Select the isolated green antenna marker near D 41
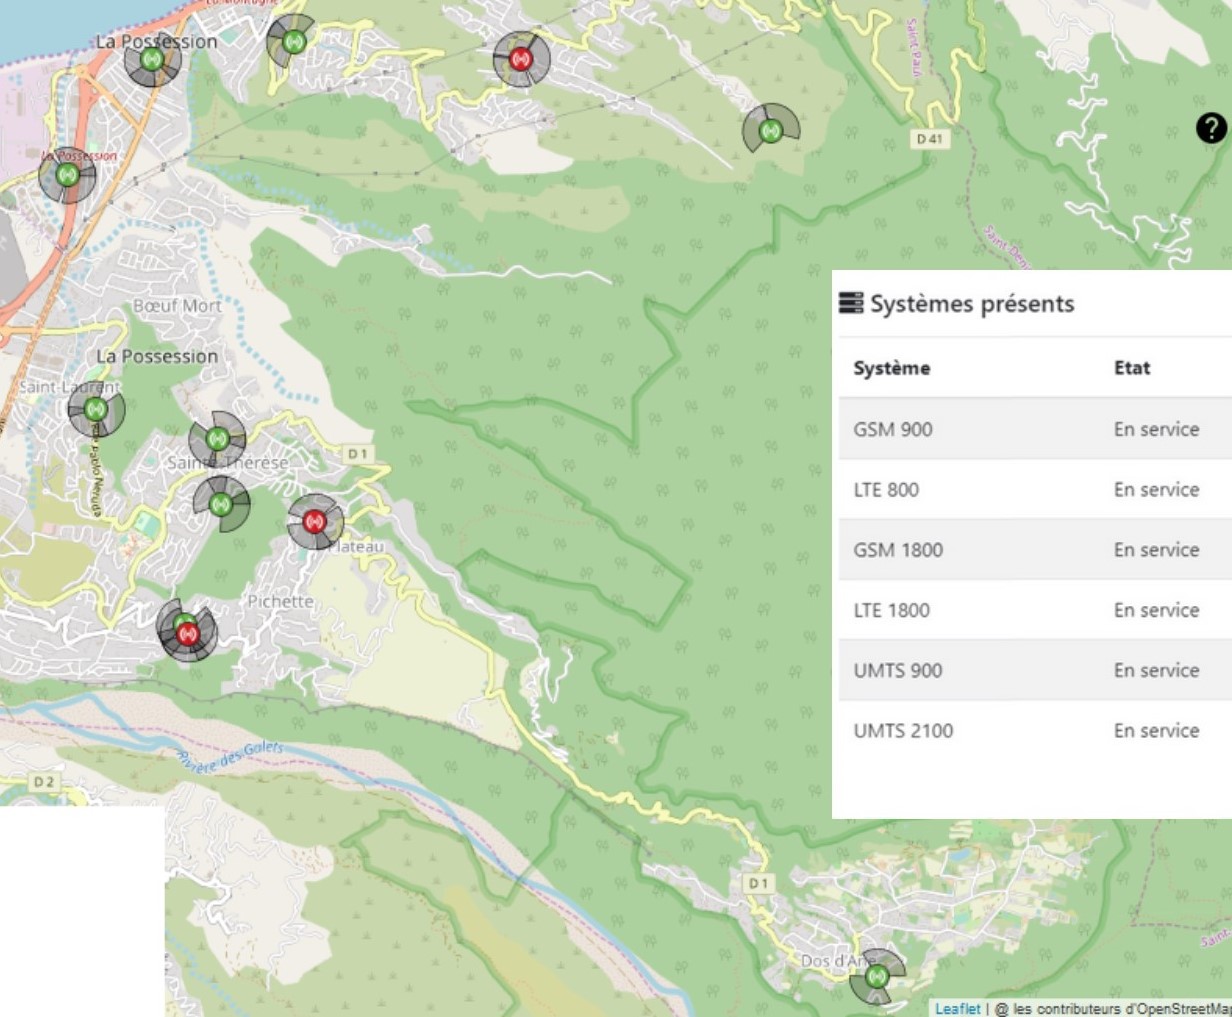 tap(770, 130)
